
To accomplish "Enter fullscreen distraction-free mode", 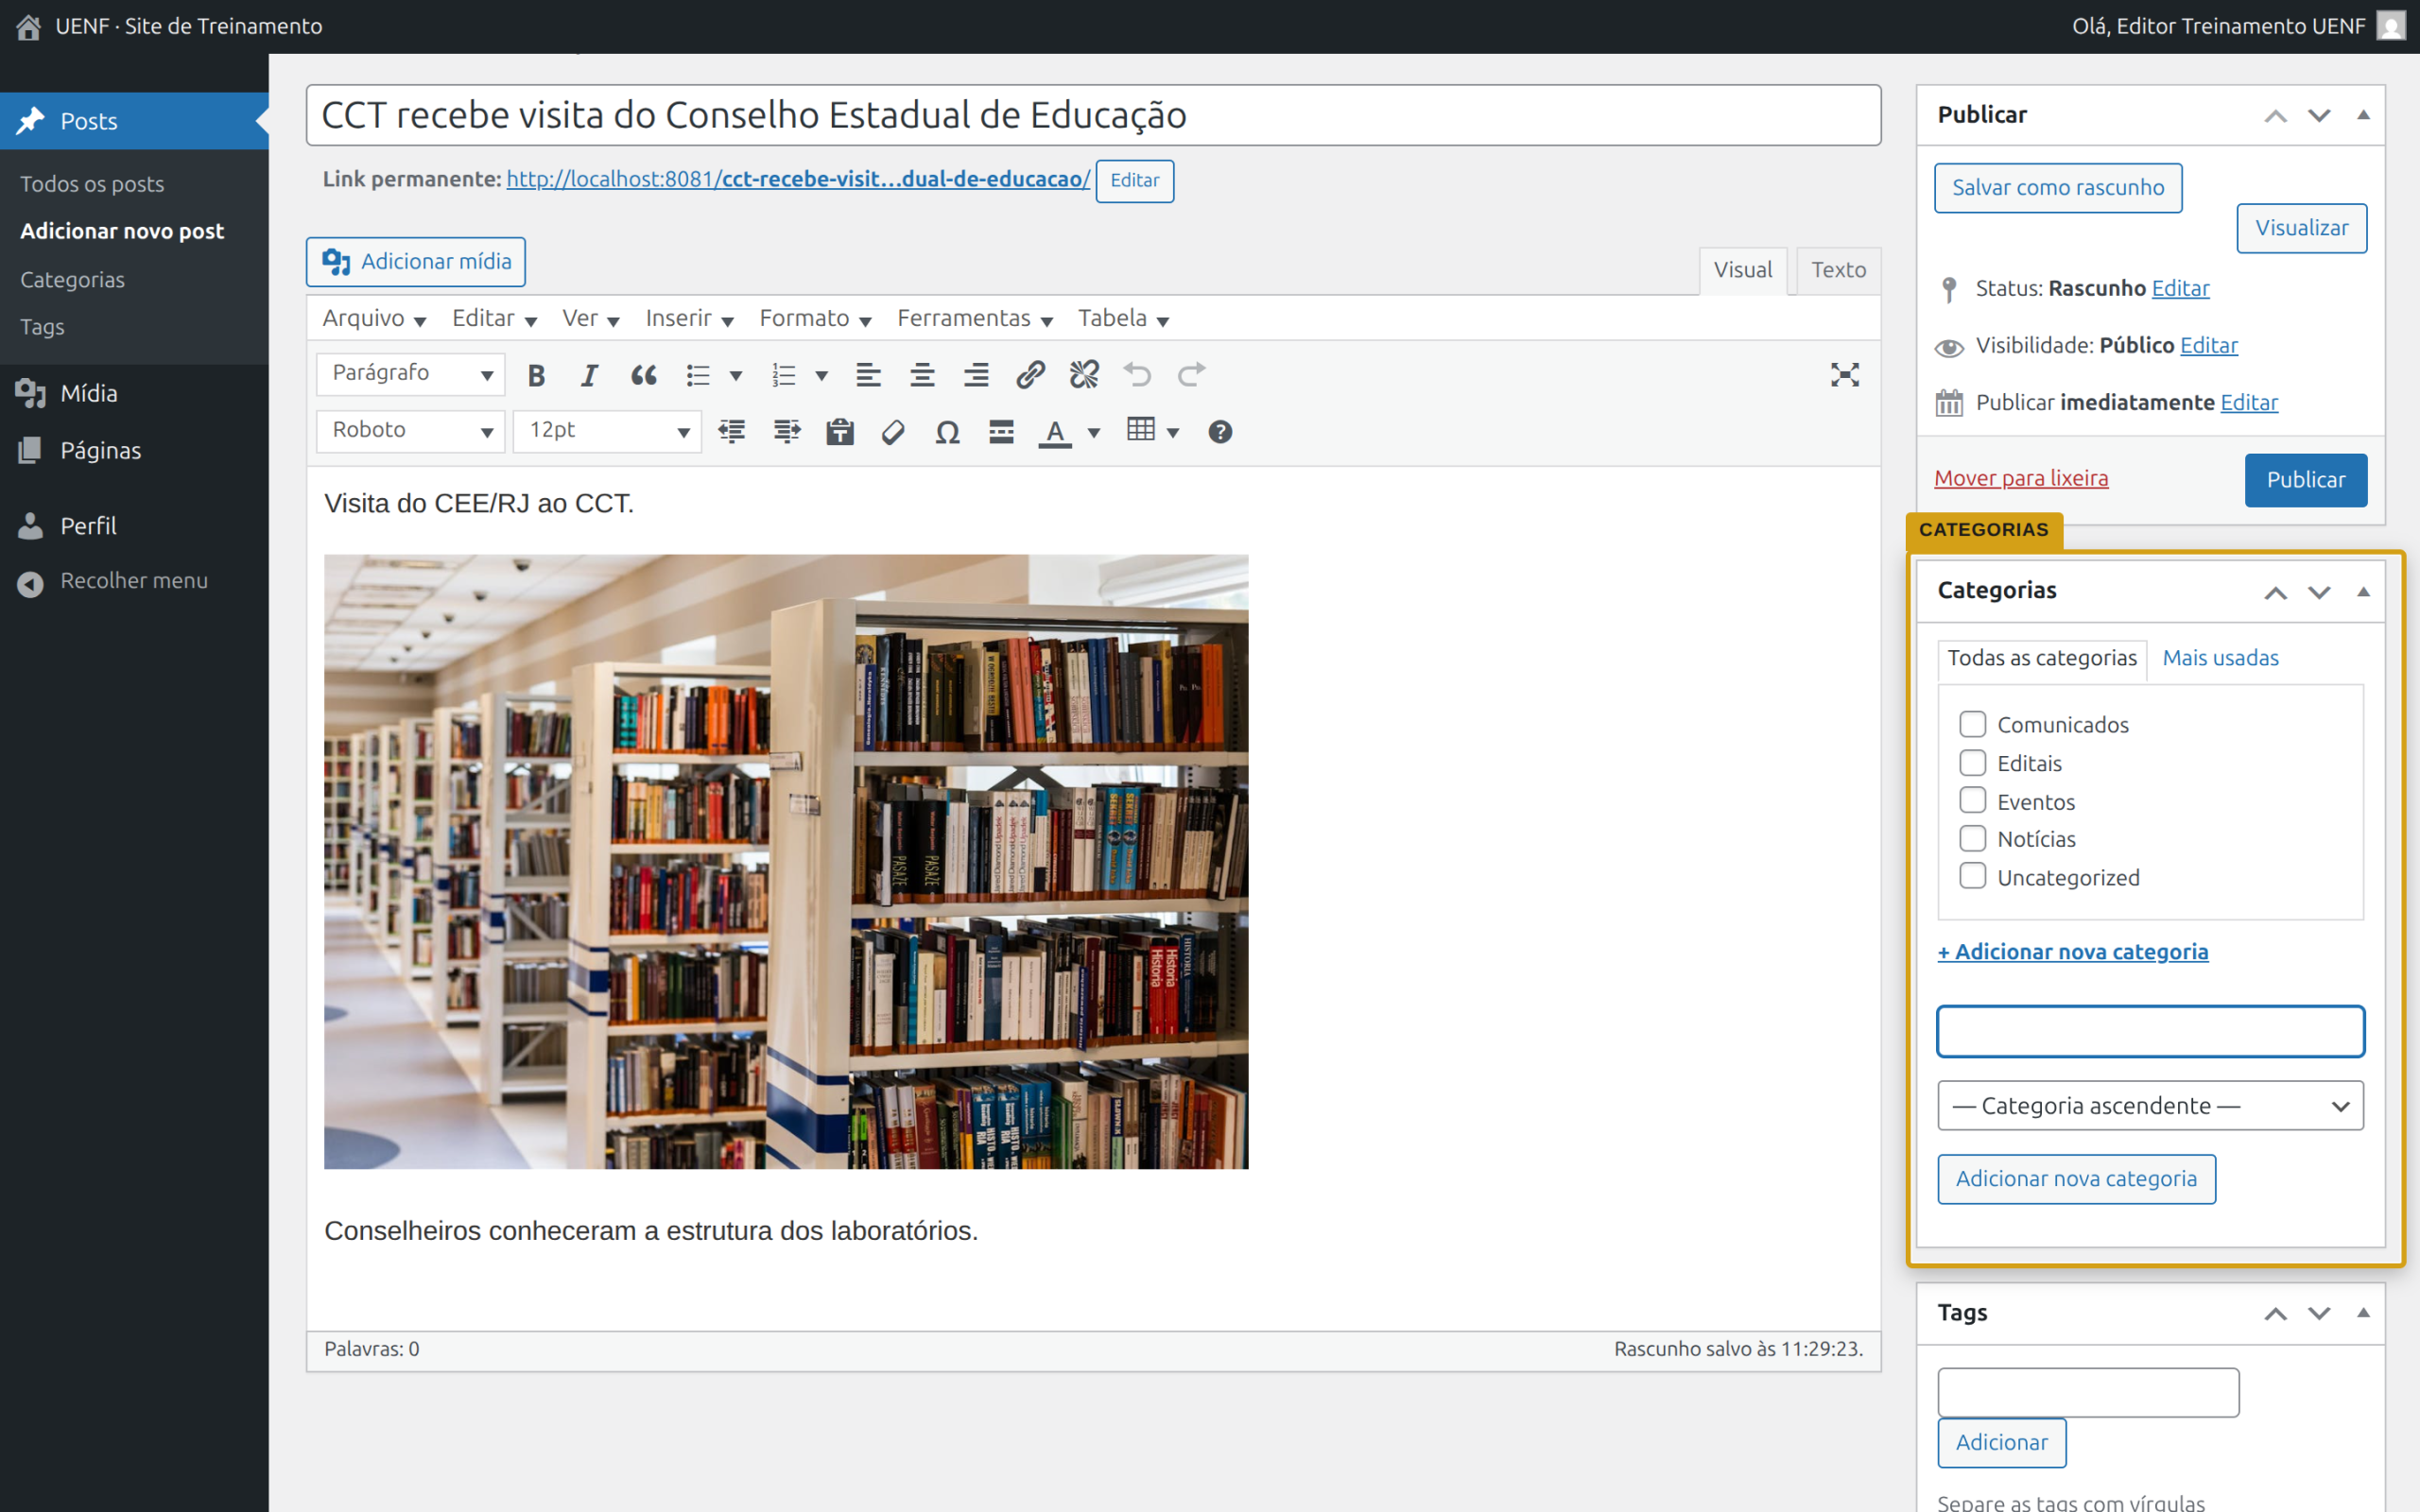I will [x=1845, y=375].
